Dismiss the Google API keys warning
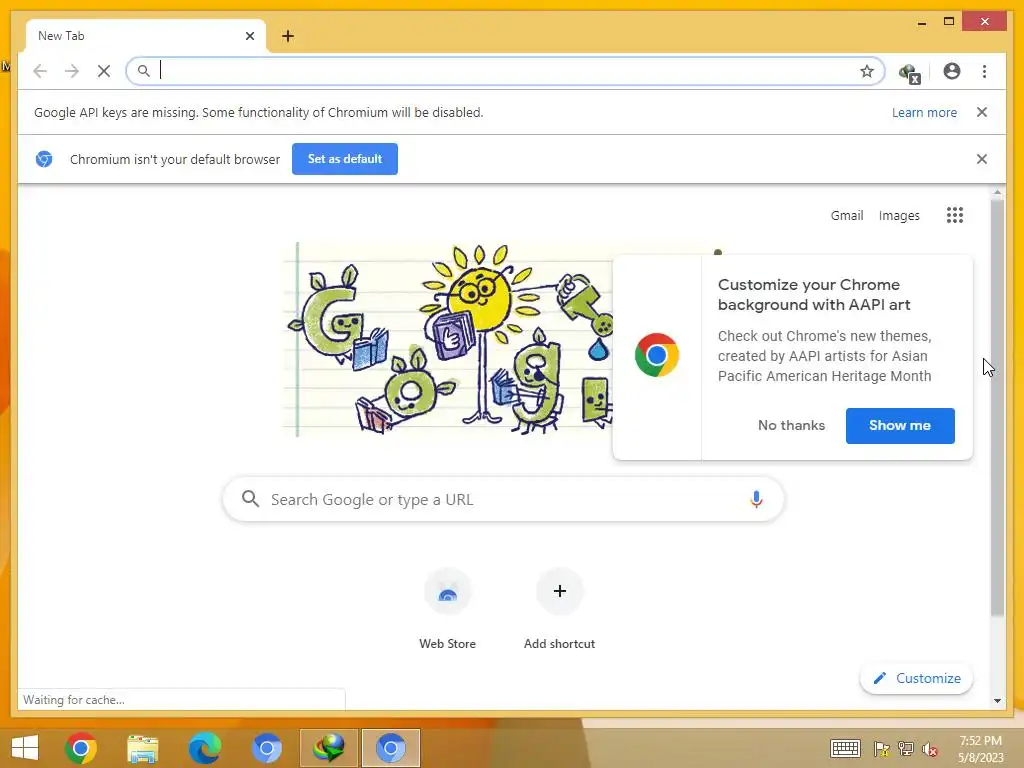 982,112
